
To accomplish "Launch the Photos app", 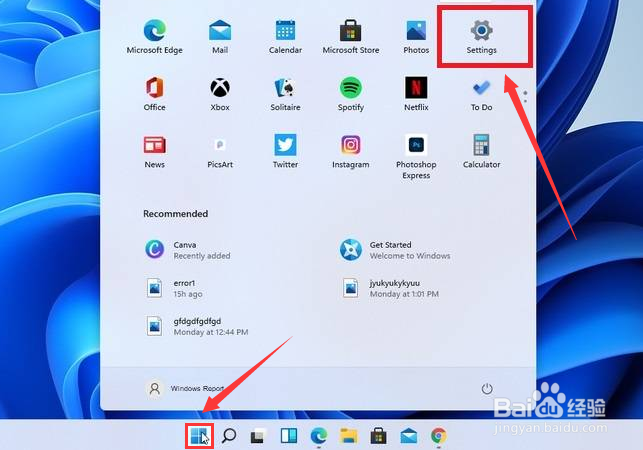I will click(x=416, y=37).
